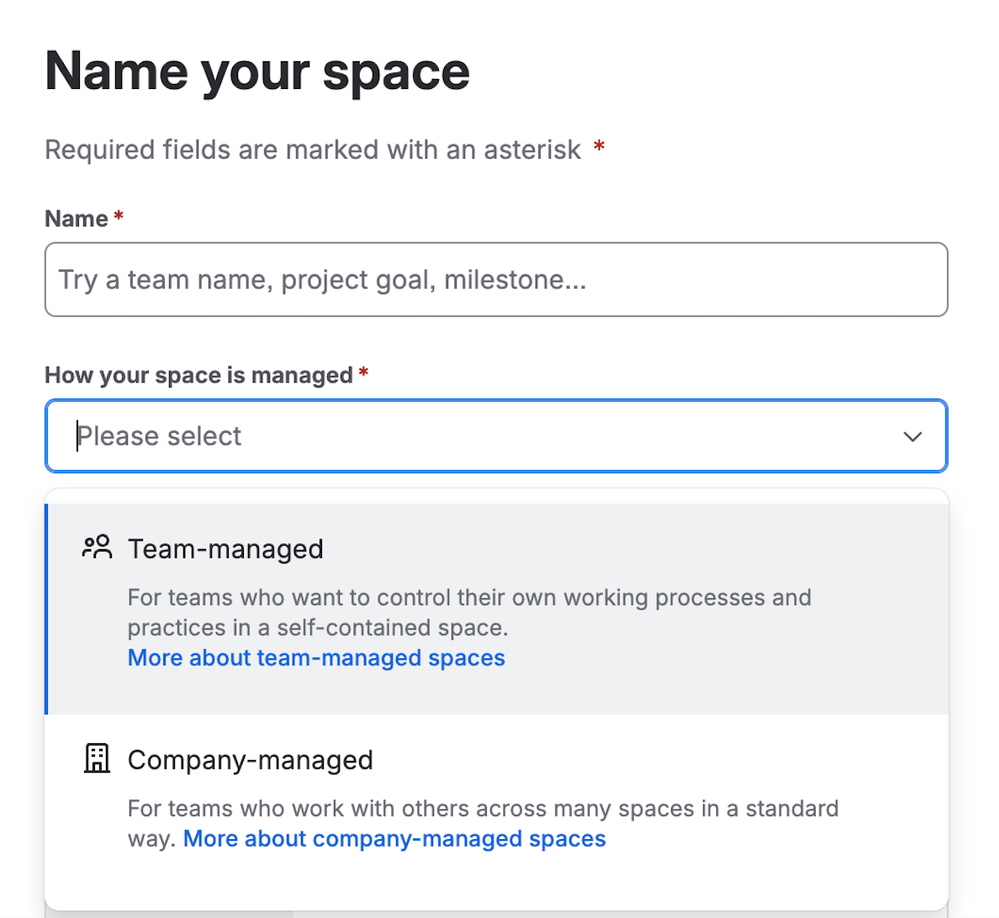Click the "Name your space" heading

tap(257, 72)
